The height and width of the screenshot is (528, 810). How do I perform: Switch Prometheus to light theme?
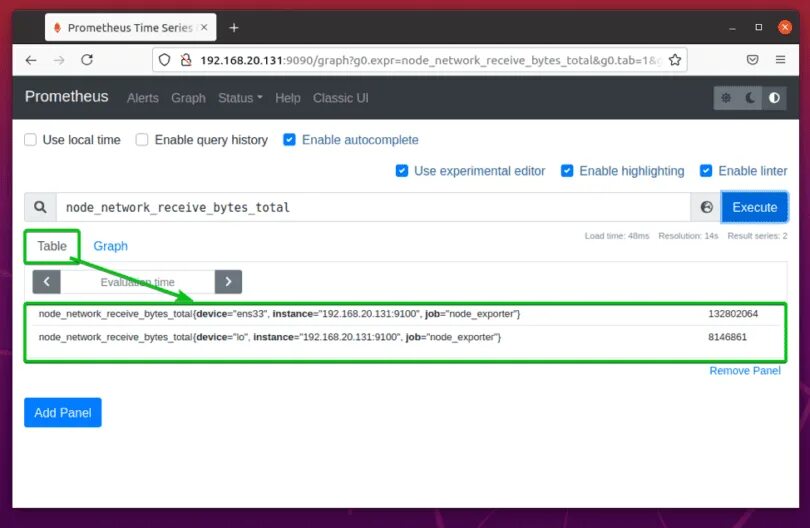(726, 98)
